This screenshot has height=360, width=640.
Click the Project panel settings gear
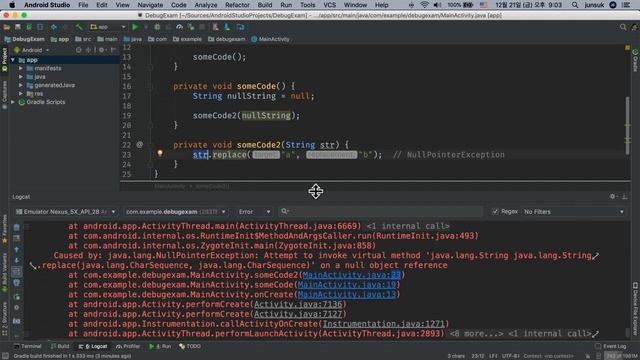[101, 50]
